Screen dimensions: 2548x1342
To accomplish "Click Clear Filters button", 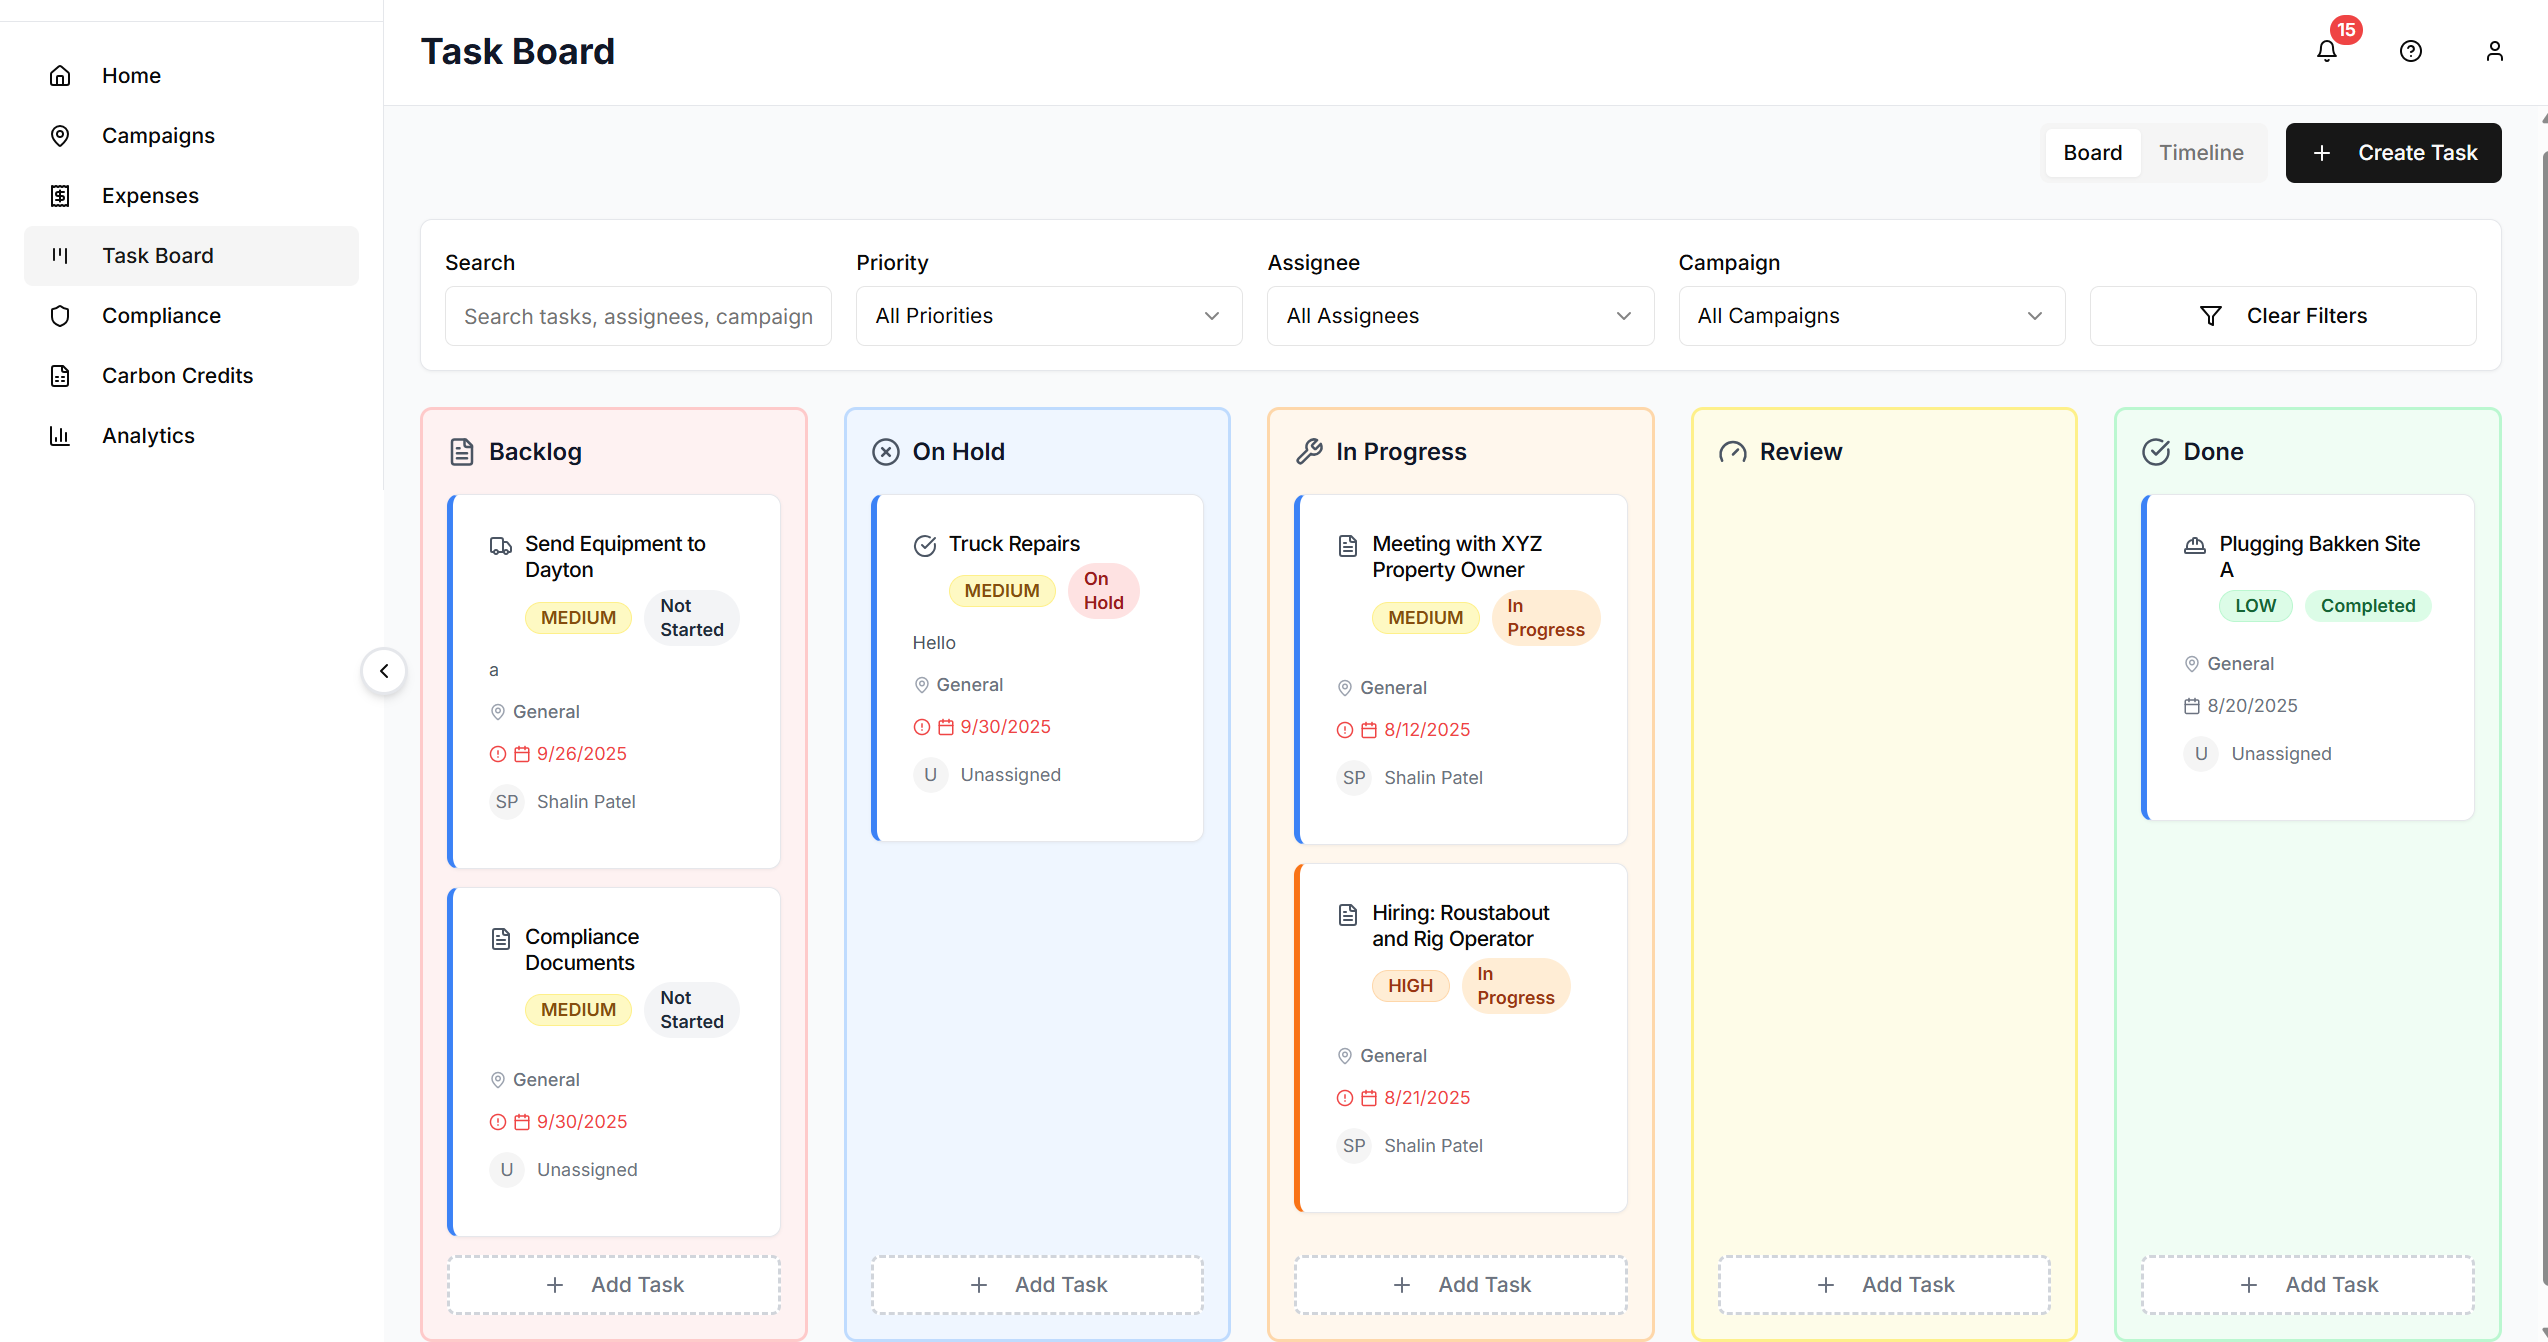I will pyautogui.click(x=2283, y=316).
